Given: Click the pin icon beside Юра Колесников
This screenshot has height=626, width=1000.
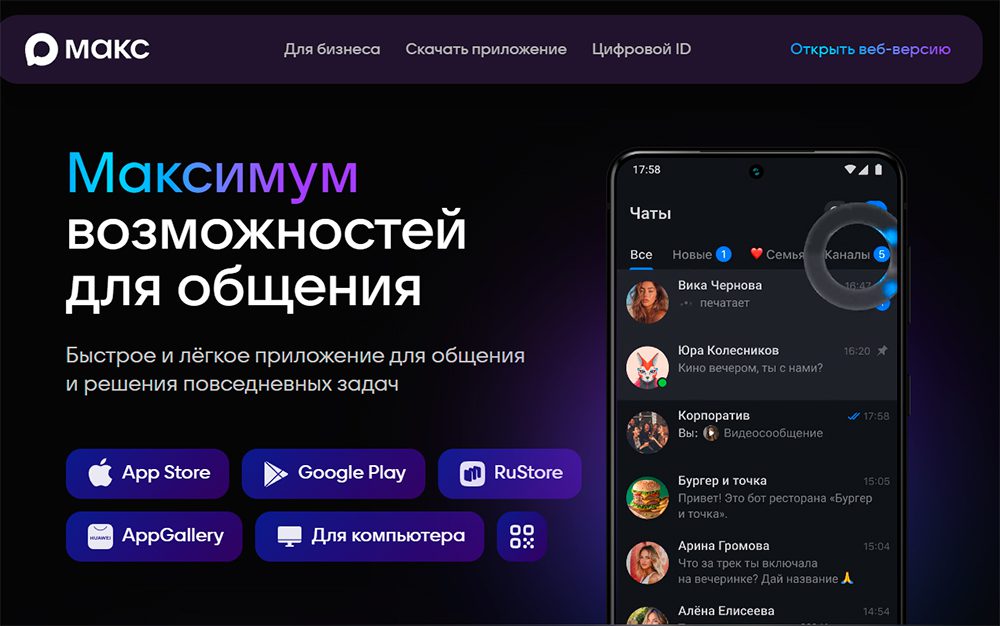Looking at the screenshot, I should pos(882,351).
